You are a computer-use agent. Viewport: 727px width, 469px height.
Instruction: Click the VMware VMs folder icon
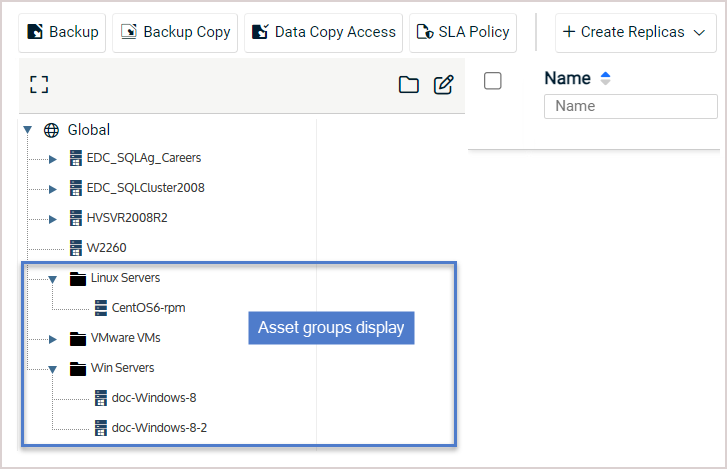78,339
